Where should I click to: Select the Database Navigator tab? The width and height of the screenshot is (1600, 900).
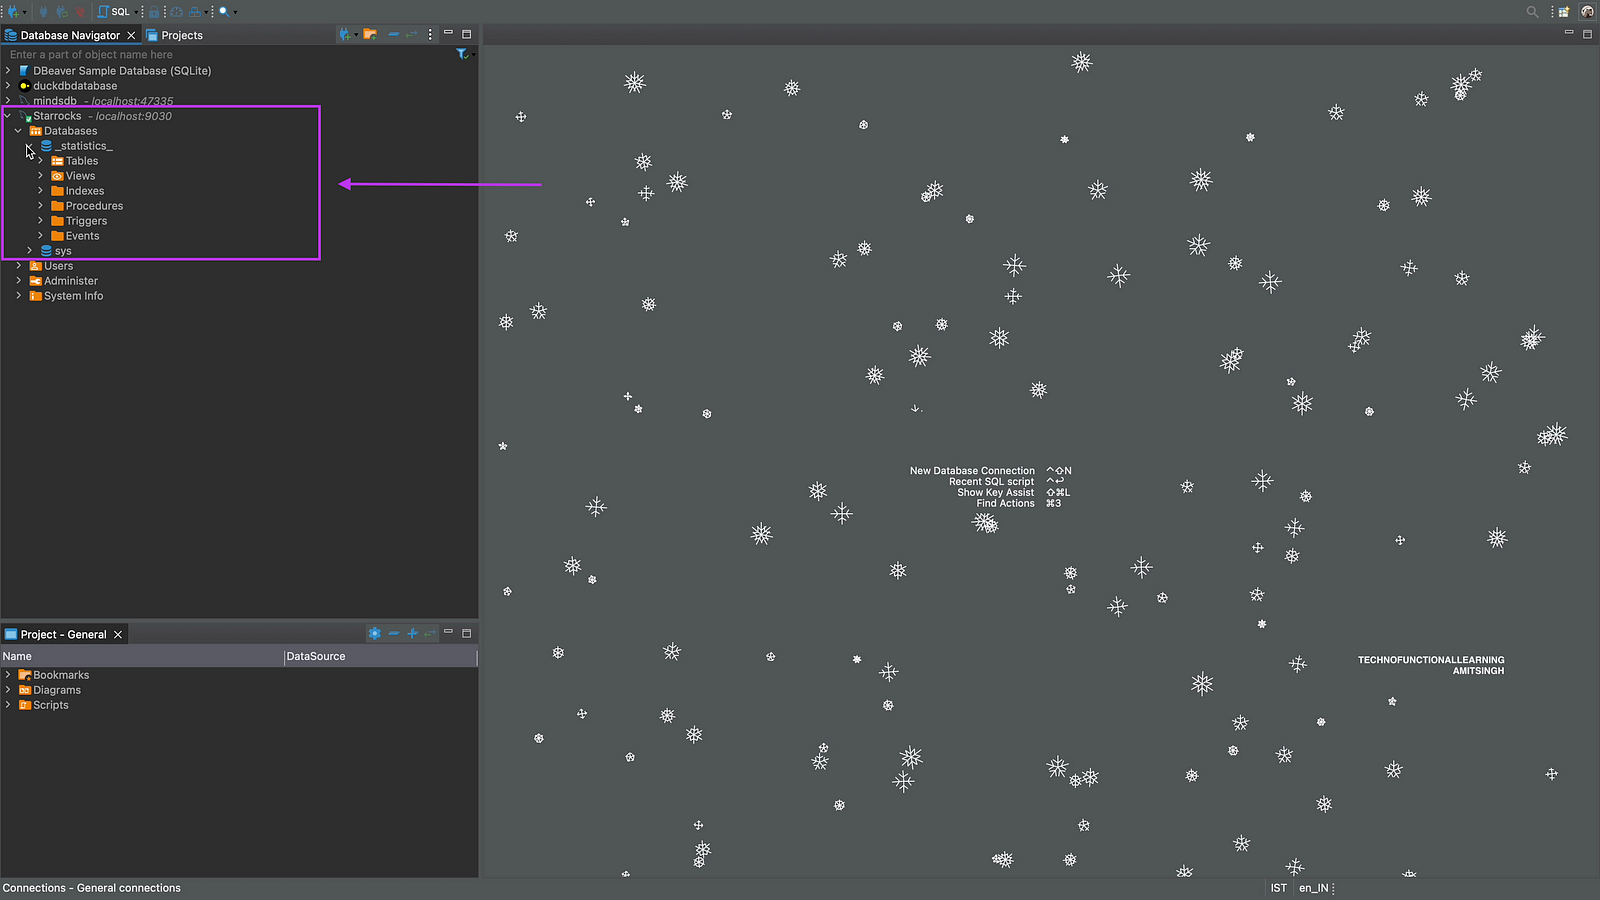[x=70, y=35]
